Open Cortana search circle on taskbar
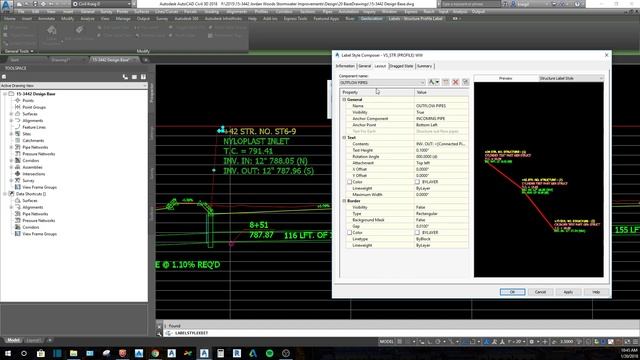 tap(24, 353)
